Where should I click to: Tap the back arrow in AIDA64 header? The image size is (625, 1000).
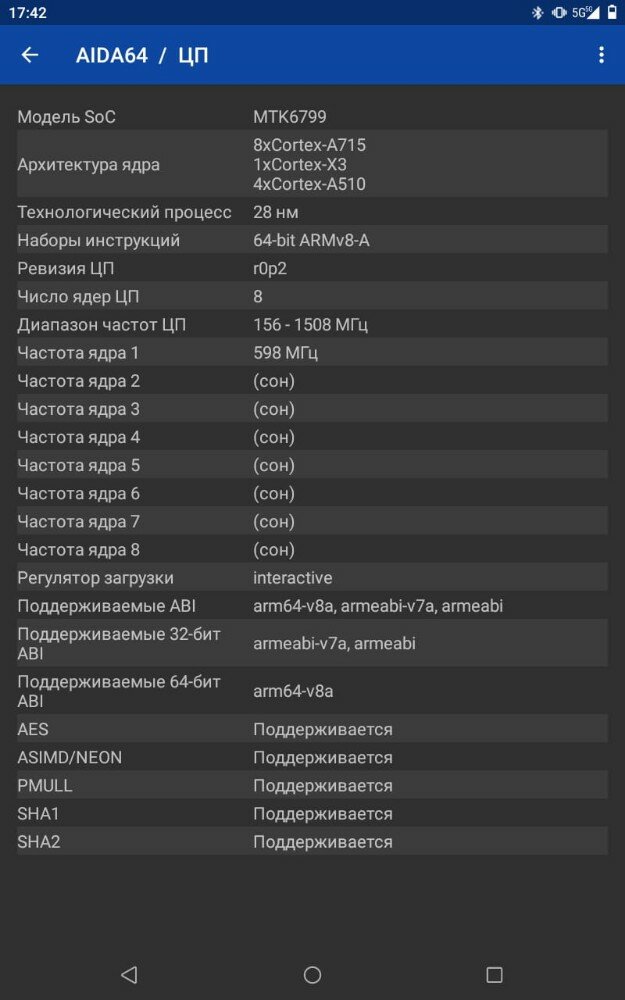pos(30,55)
